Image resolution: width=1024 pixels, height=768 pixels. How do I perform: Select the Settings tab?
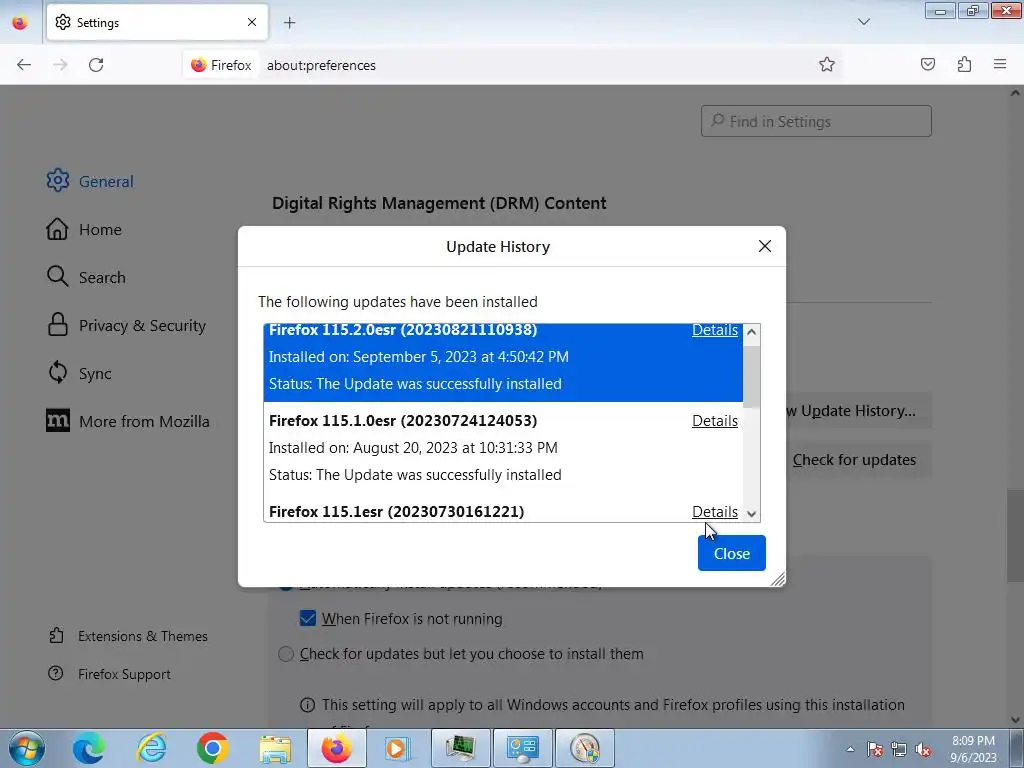[157, 22]
